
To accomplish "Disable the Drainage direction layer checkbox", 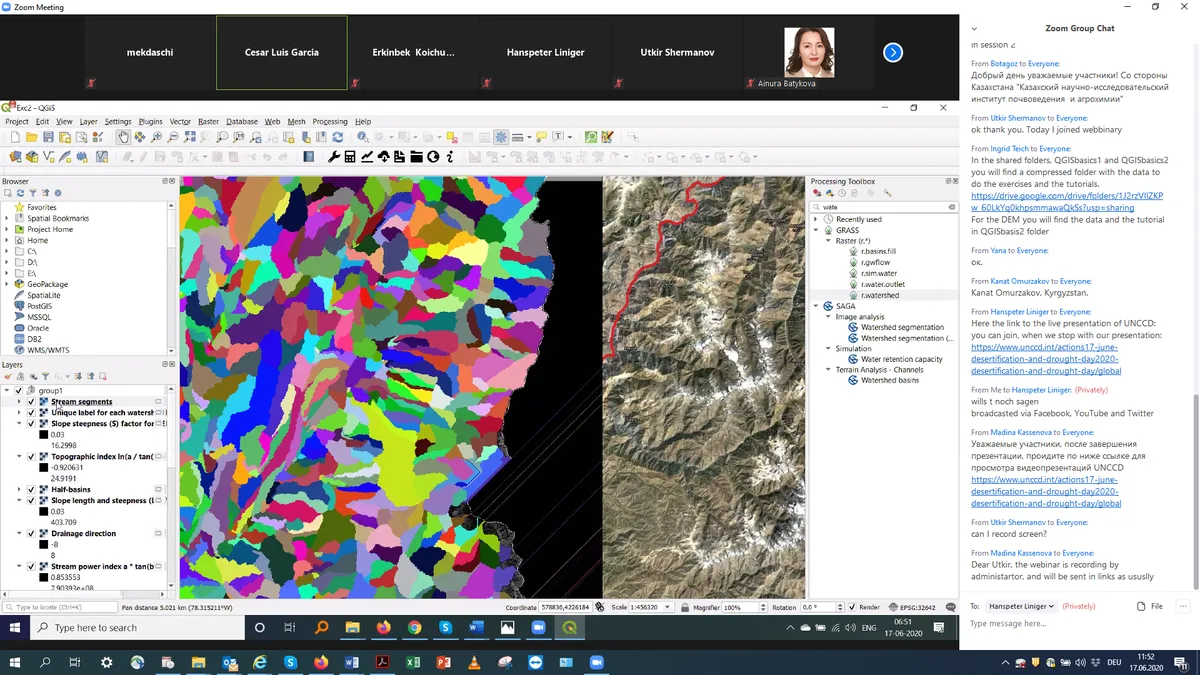I will pos(31,534).
